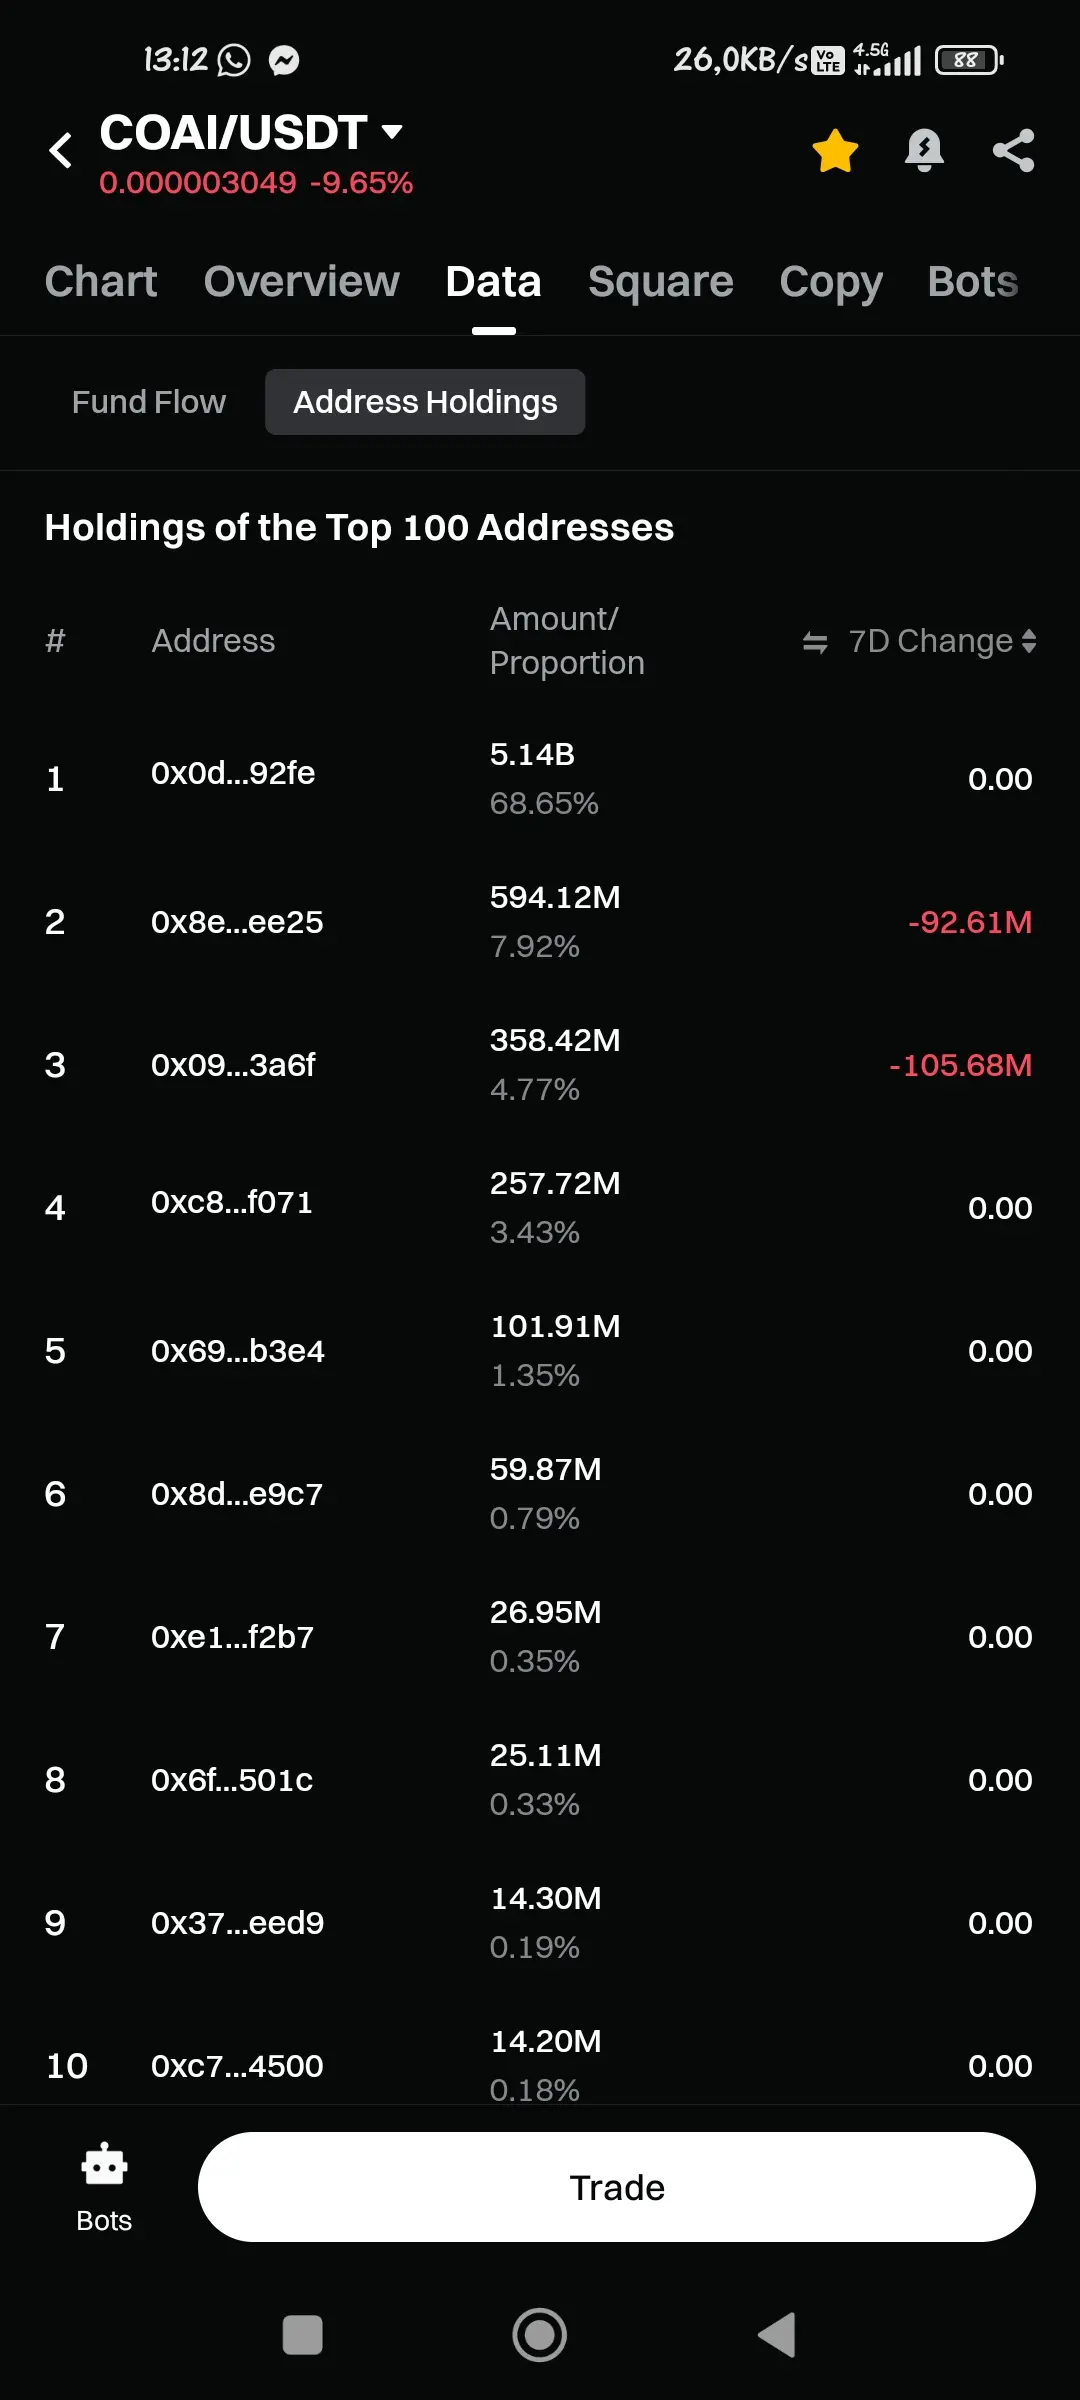Open address 0x09...3a6f in row 3

point(233,1065)
